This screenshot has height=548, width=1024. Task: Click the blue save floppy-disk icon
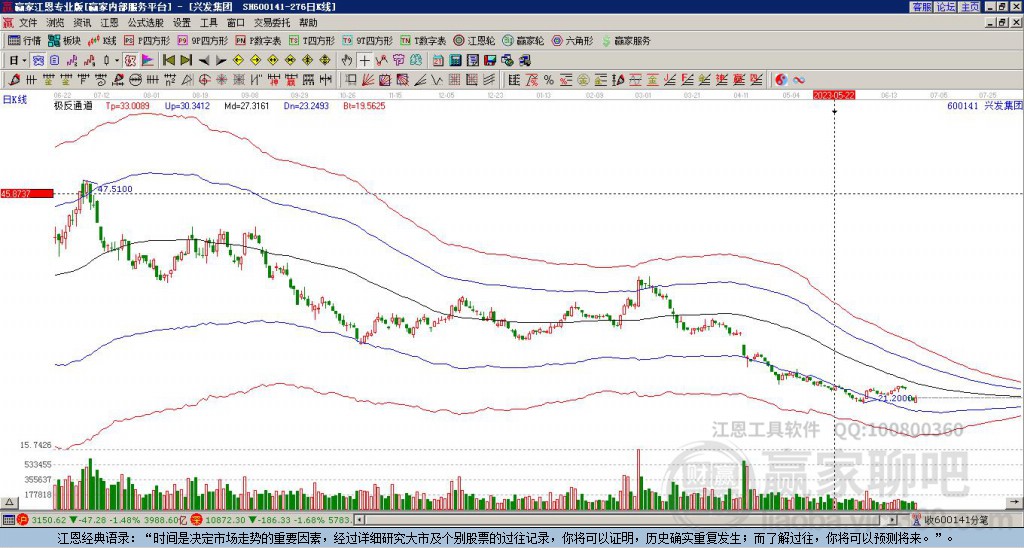490,61
